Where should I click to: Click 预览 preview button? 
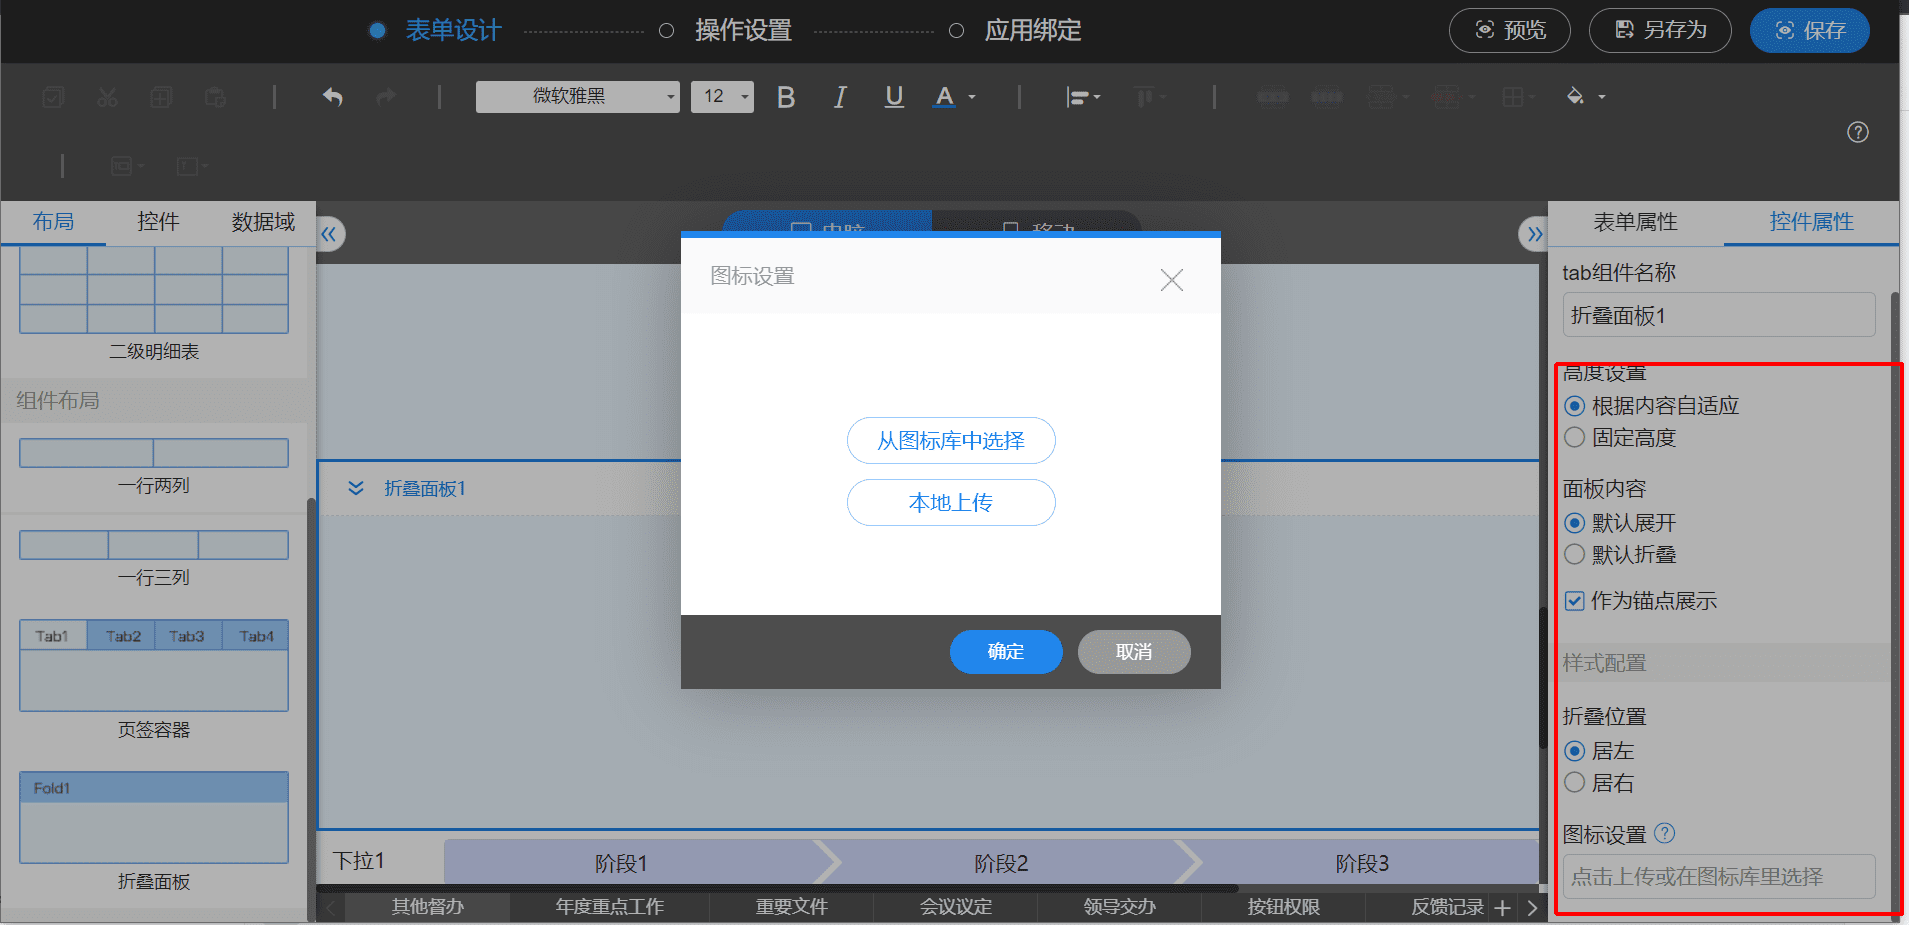coord(1510,31)
